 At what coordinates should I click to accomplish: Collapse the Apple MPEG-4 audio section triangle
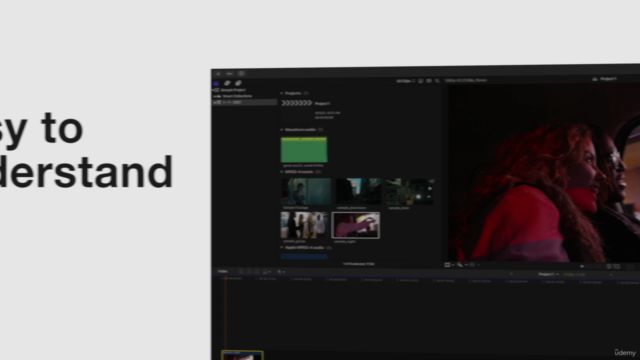click(282, 247)
